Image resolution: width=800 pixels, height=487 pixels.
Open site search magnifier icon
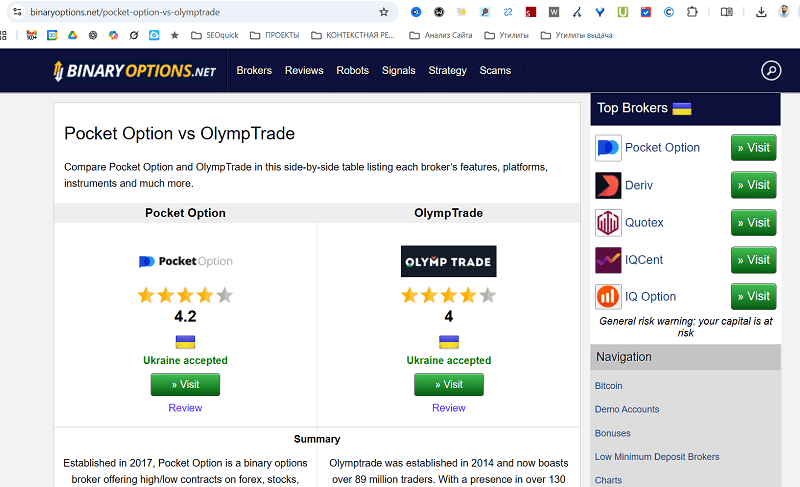point(771,70)
